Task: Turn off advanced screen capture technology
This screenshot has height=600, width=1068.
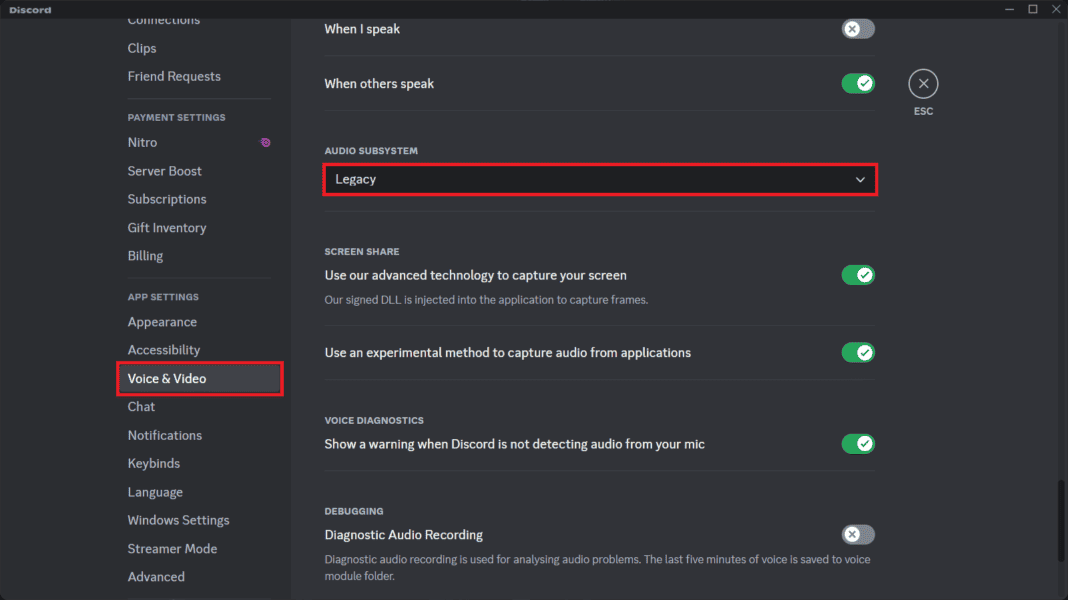Action: pos(857,274)
